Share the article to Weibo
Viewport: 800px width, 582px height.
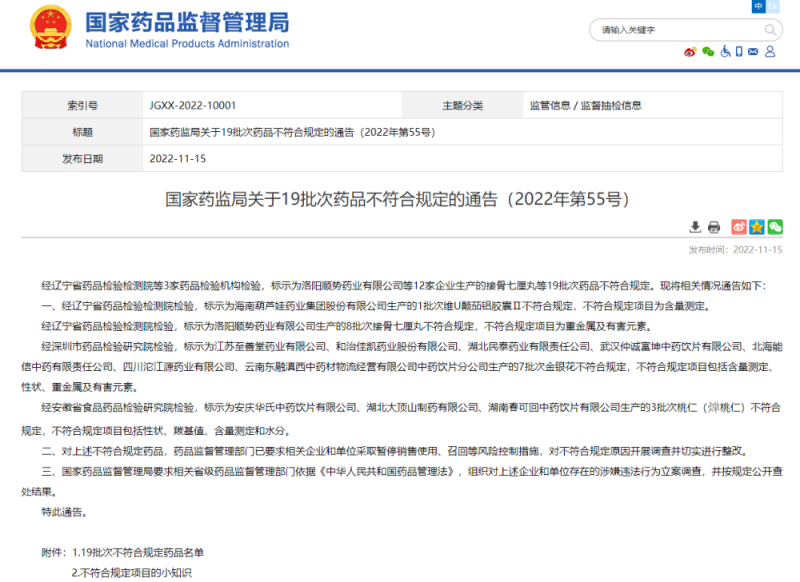(739, 227)
